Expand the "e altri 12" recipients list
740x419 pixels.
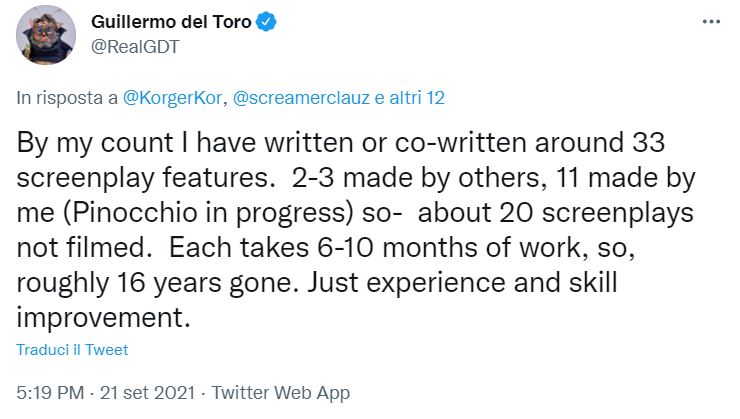[x=410, y=98]
